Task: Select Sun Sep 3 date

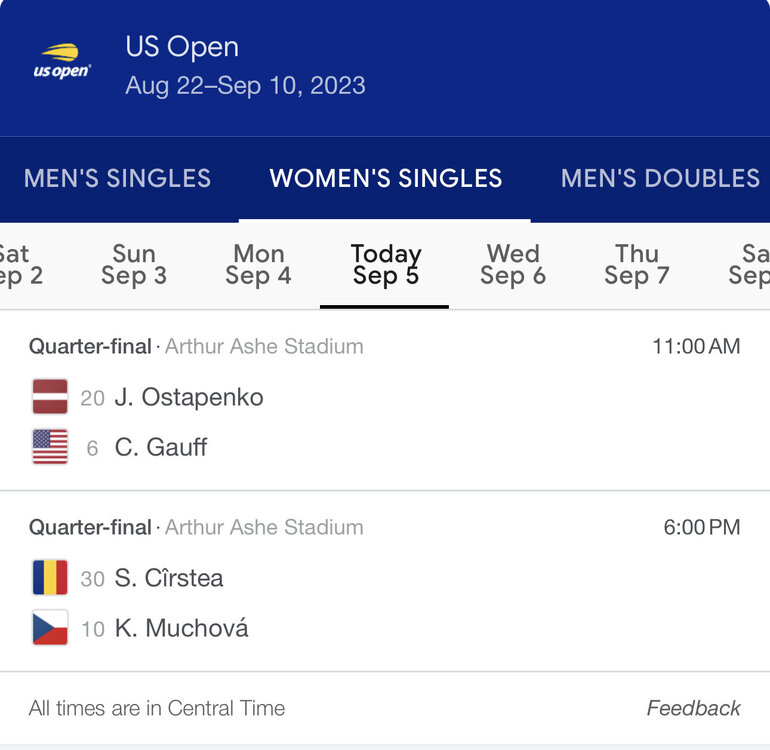Action: pyautogui.click(x=133, y=265)
